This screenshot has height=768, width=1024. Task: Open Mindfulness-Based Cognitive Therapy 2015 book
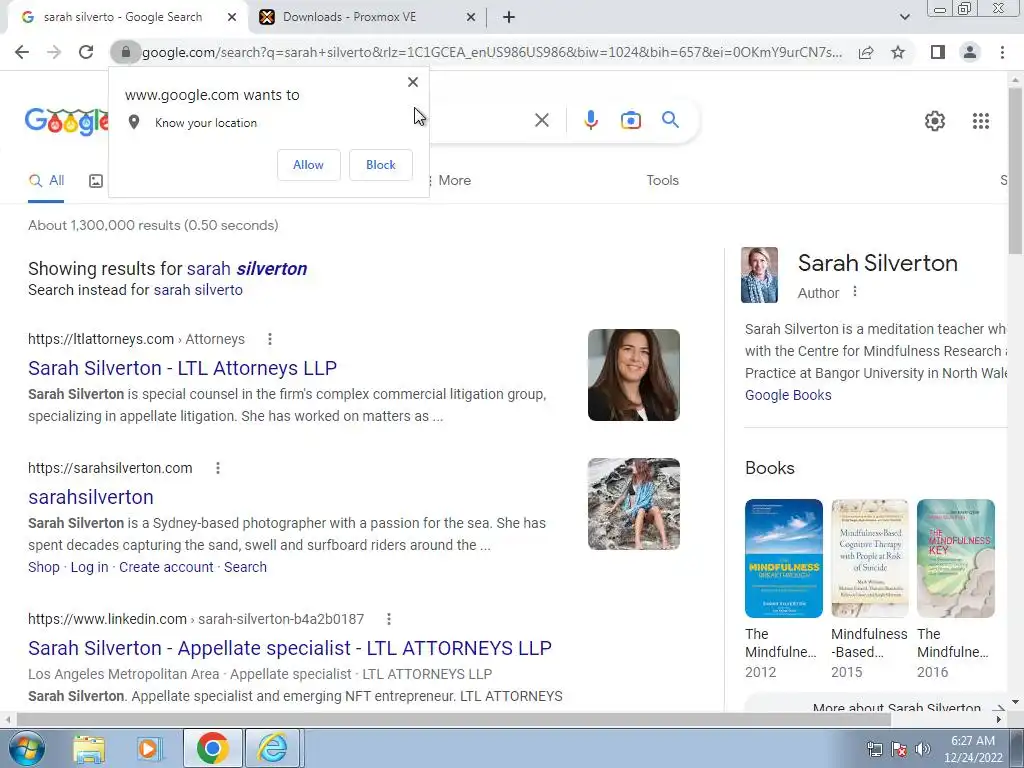(x=869, y=558)
